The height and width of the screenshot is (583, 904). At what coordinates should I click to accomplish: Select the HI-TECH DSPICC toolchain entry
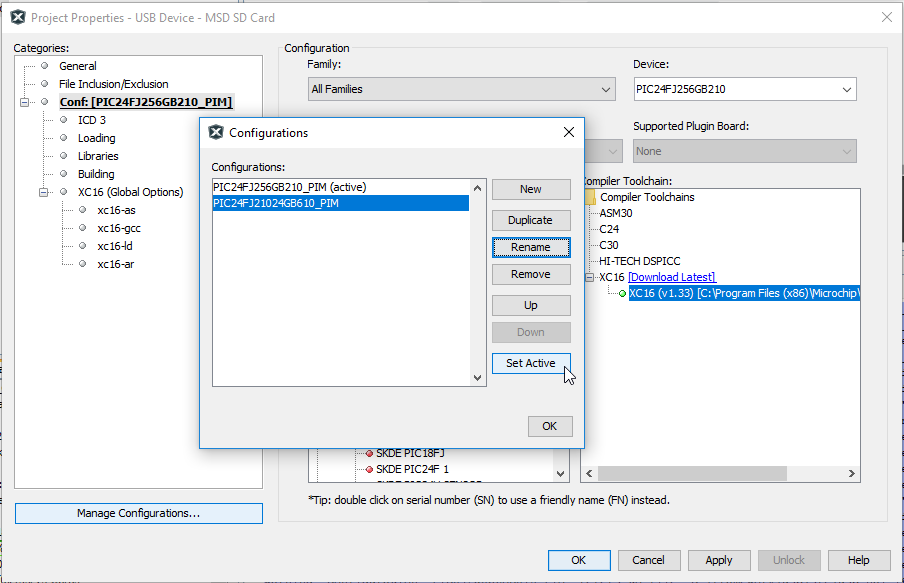[x=639, y=261]
